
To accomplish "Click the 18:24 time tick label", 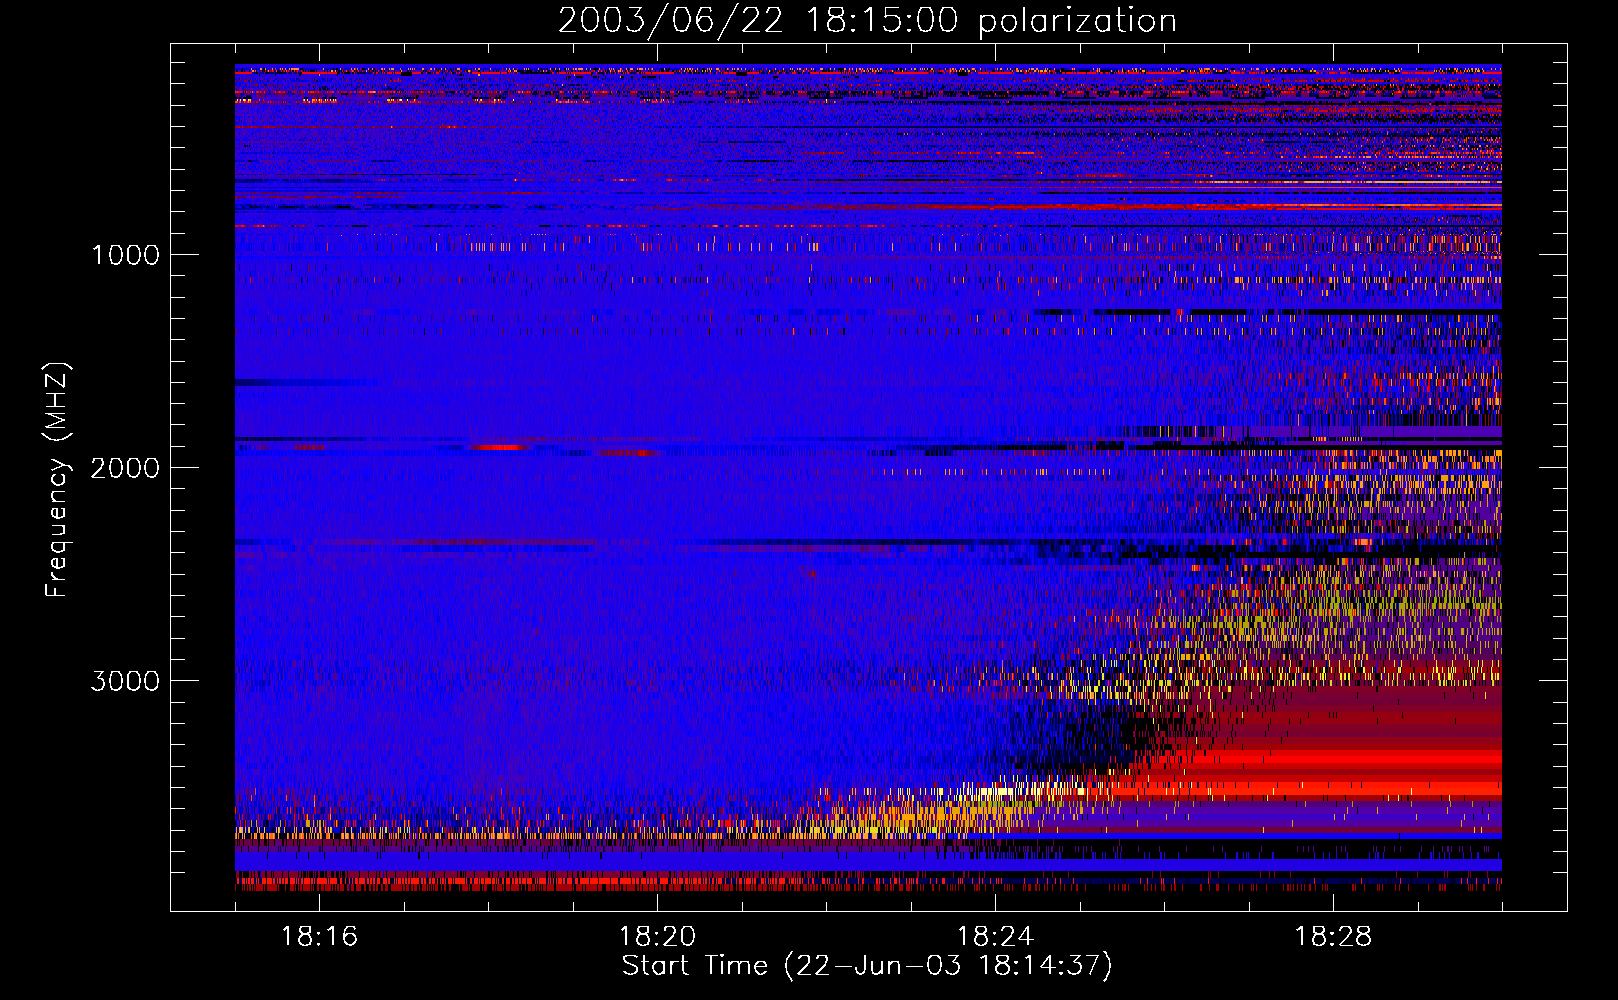I will click(x=995, y=936).
